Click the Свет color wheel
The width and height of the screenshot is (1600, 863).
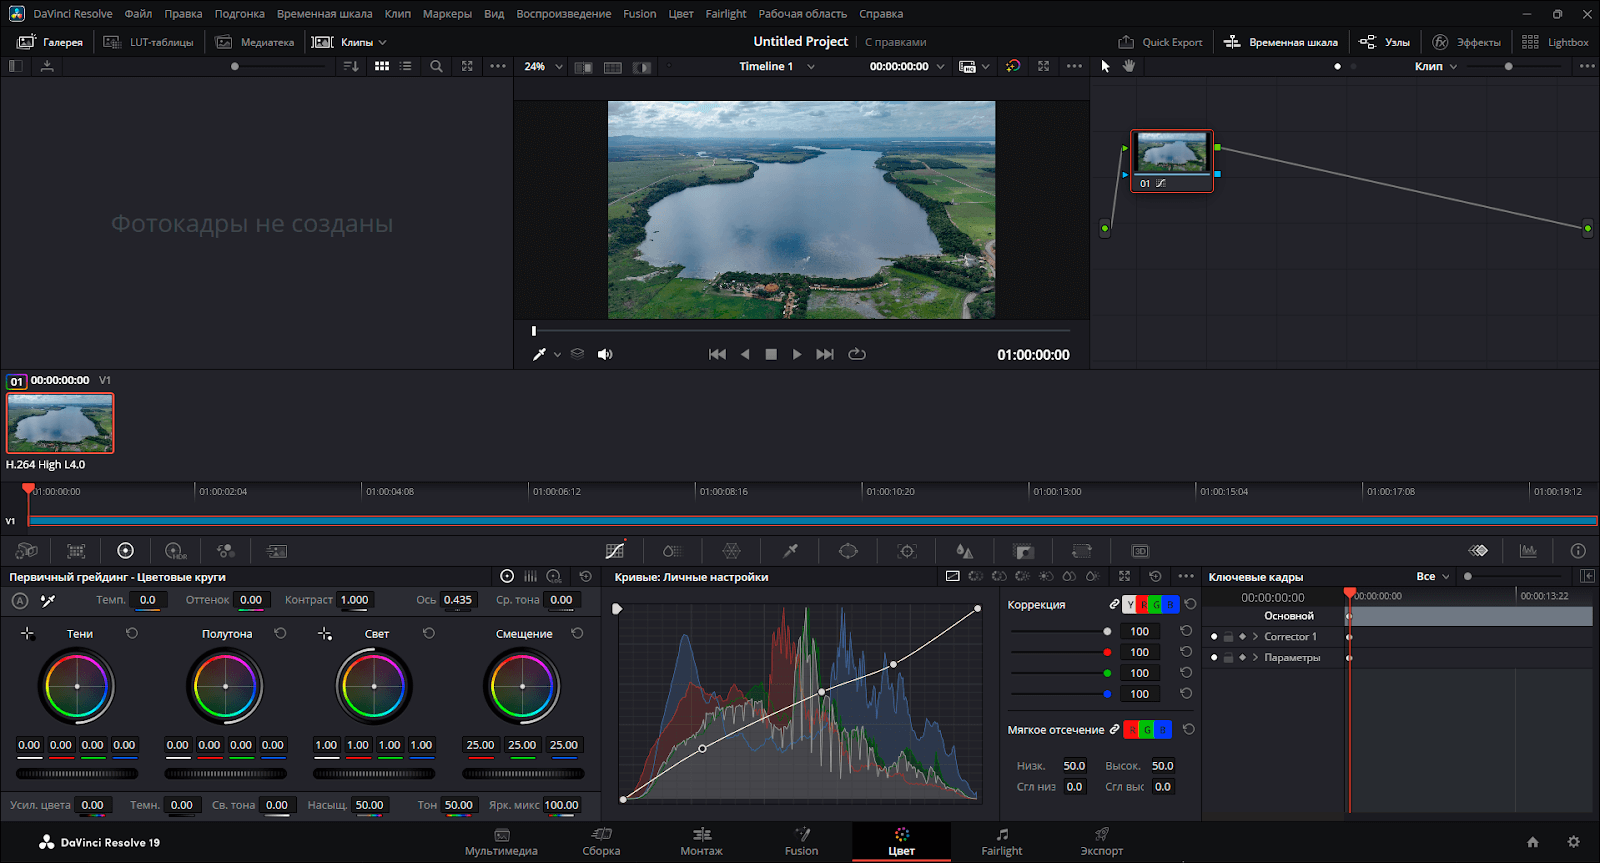click(374, 686)
